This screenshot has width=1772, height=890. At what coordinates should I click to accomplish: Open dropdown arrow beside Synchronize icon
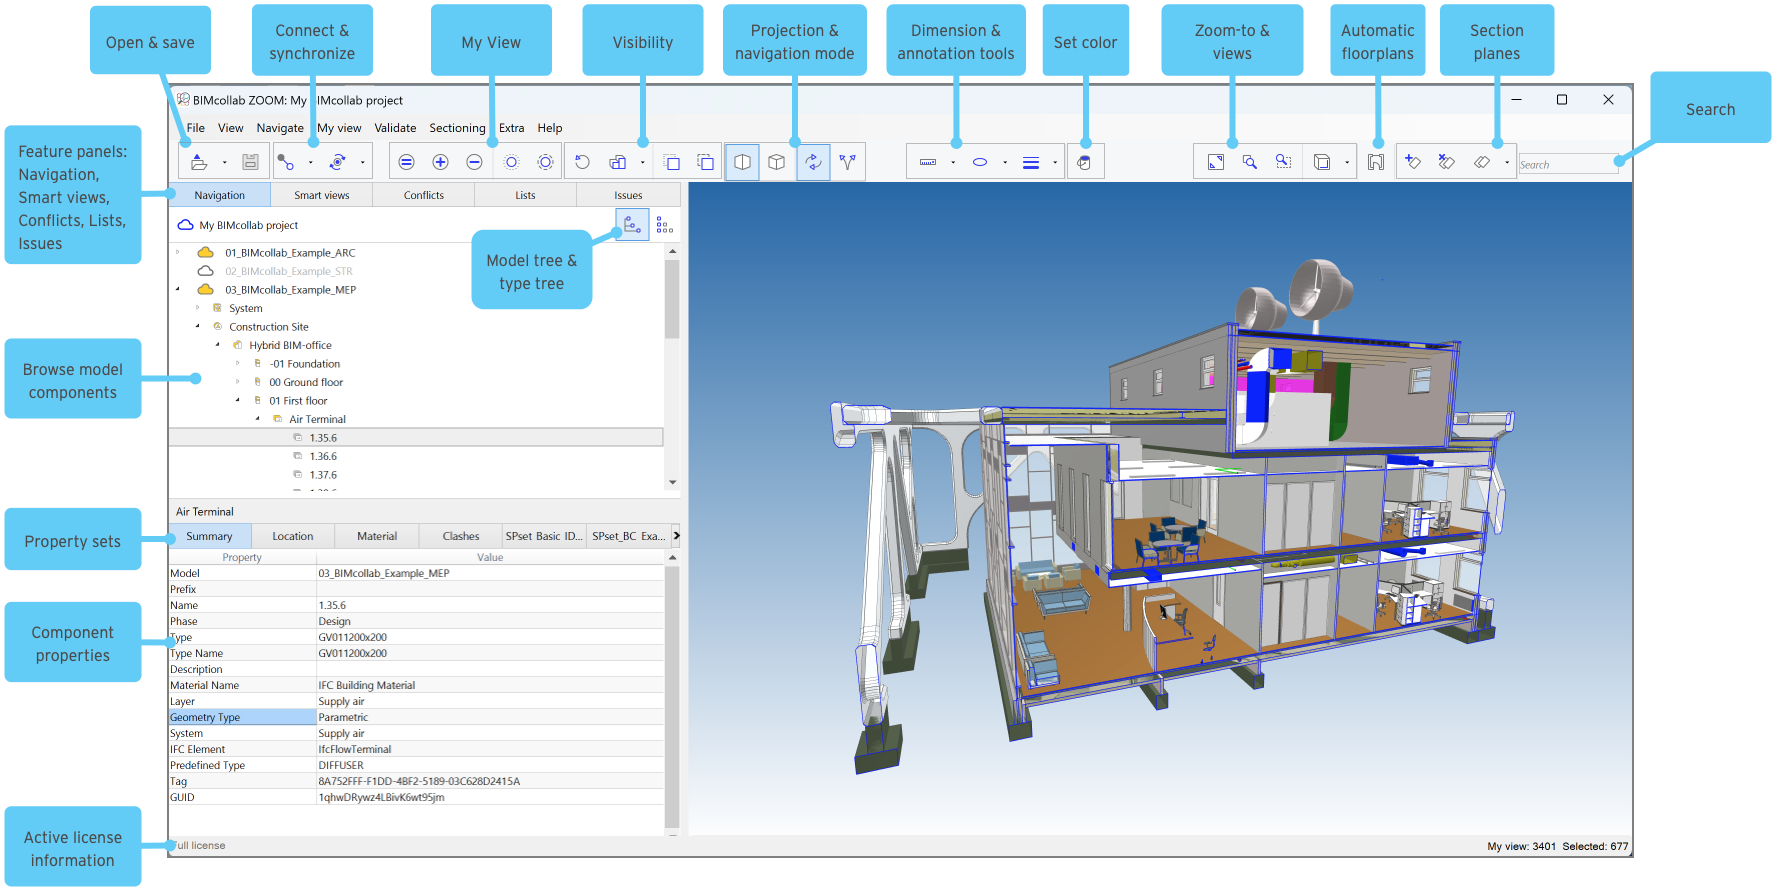click(x=362, y=162)
